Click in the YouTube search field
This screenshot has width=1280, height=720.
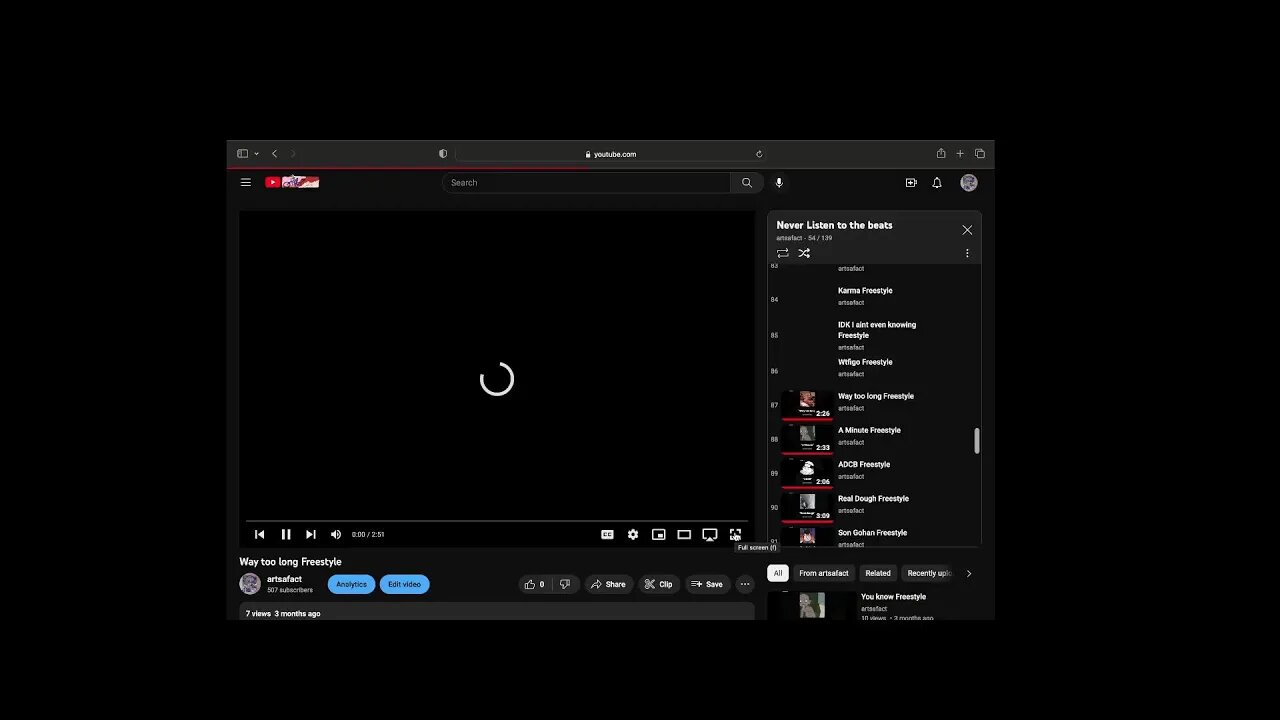(x=587, y=183)
